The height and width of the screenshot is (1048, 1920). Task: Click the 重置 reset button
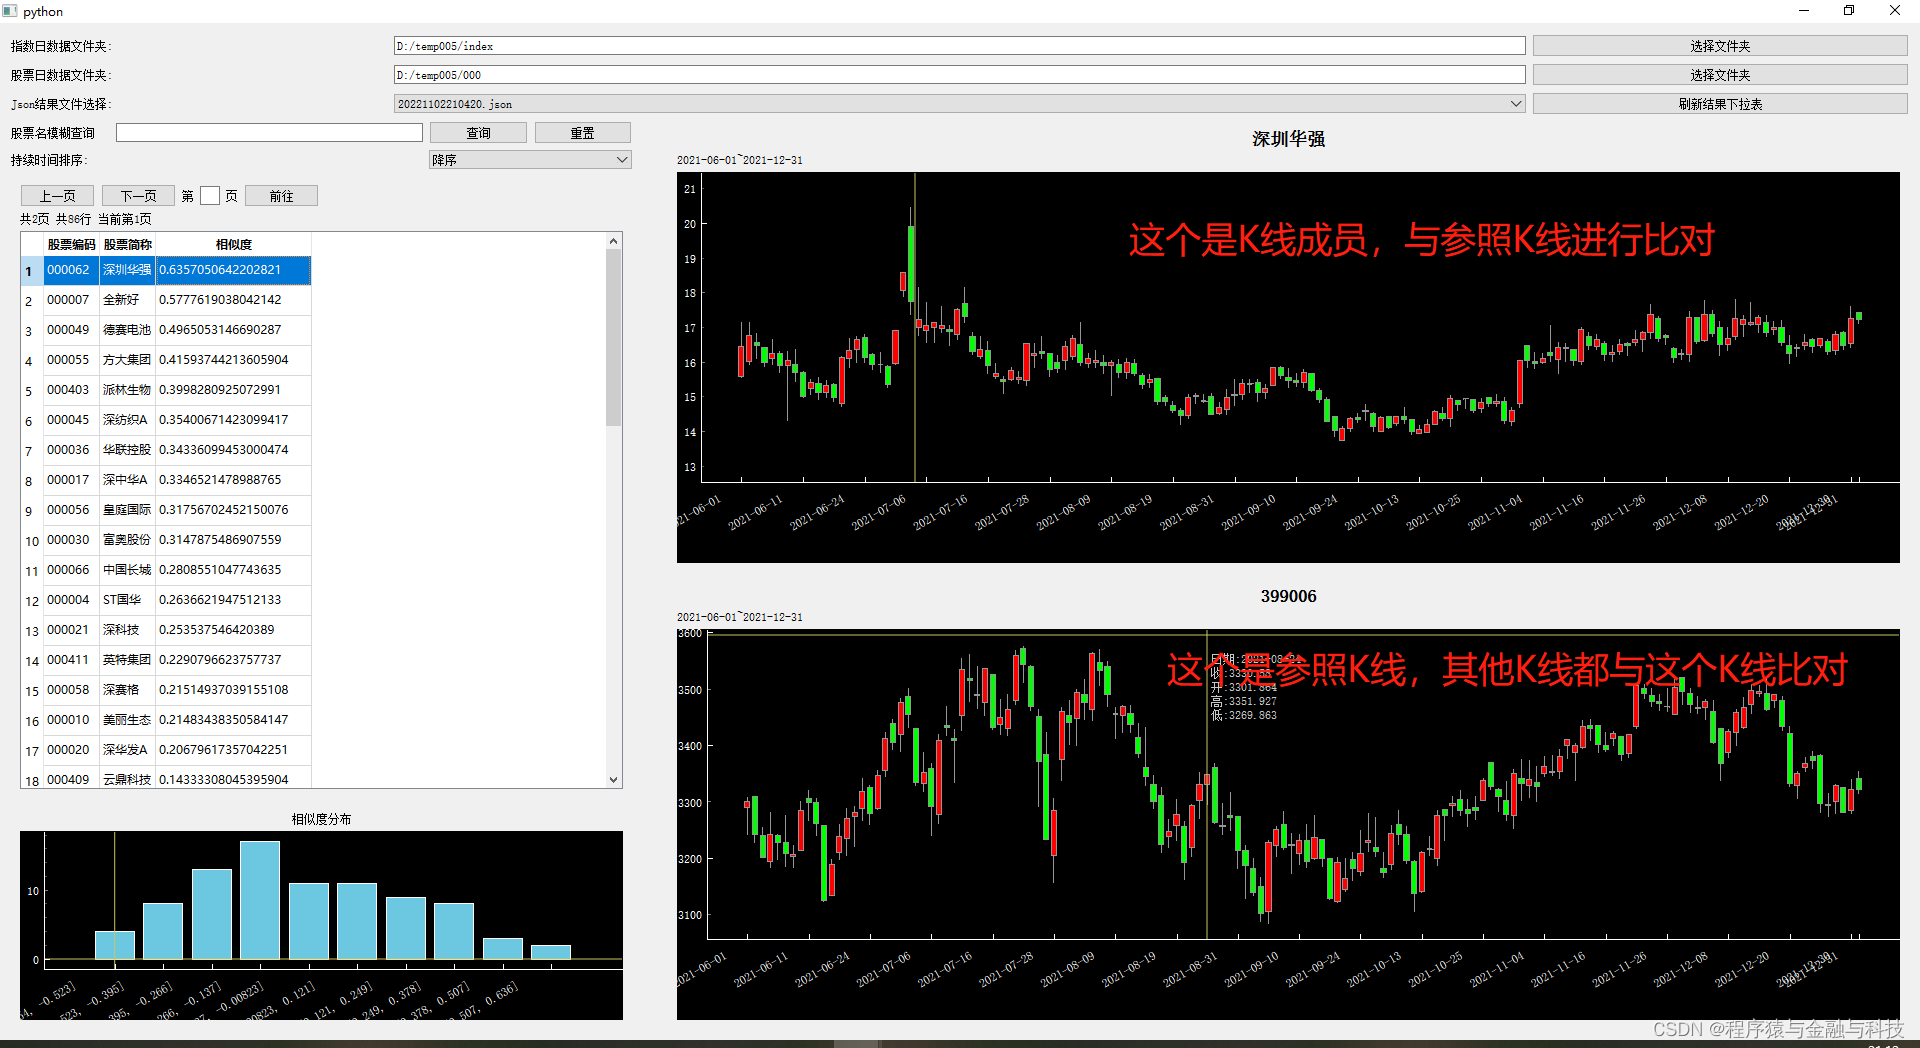582,132
